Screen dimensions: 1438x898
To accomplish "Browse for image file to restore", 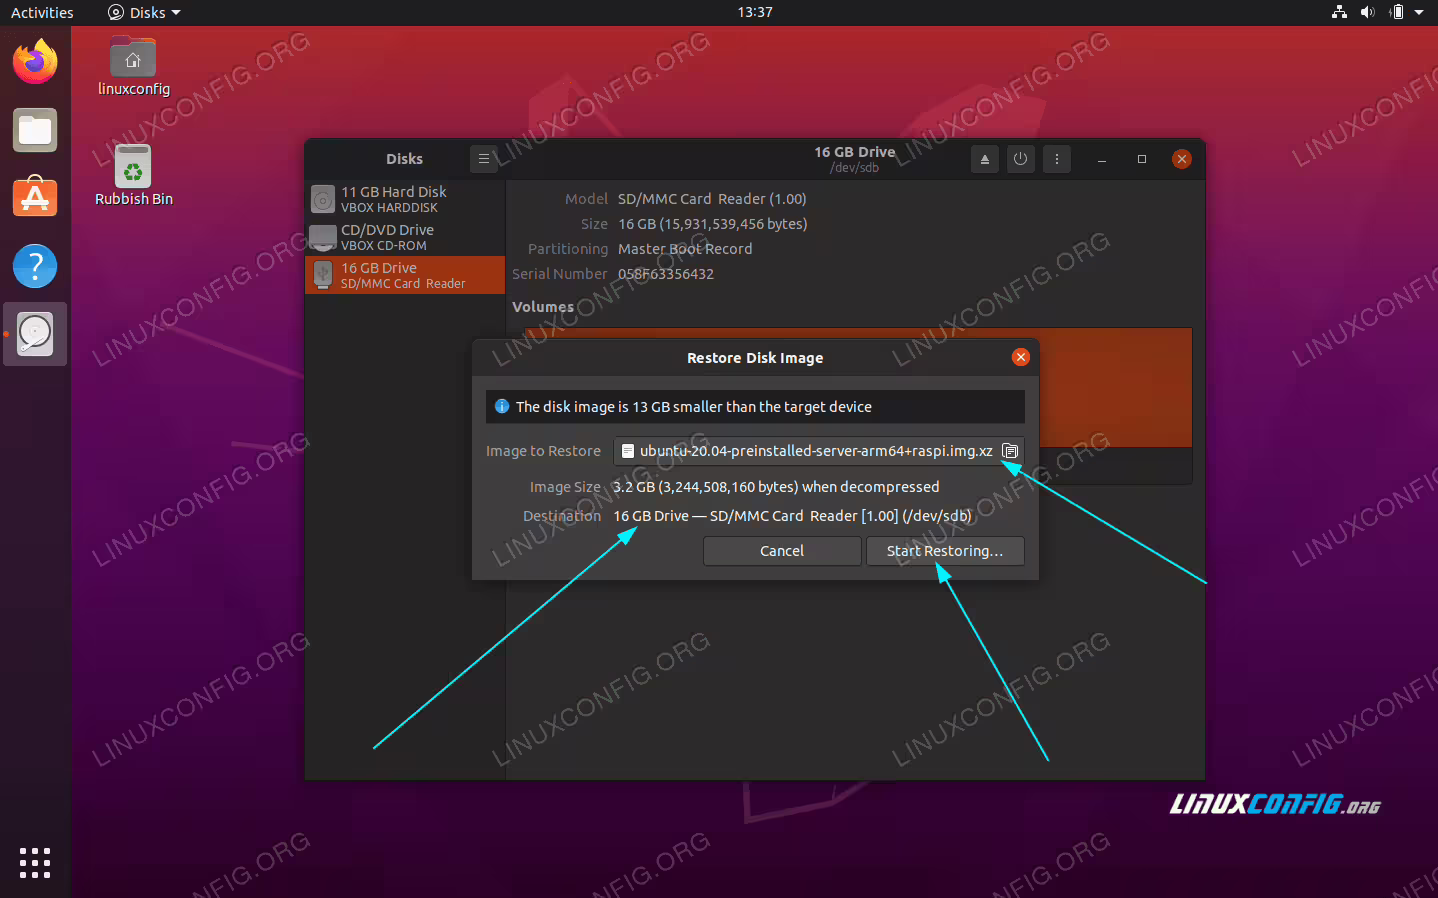I will click(x=1010, y=451).
